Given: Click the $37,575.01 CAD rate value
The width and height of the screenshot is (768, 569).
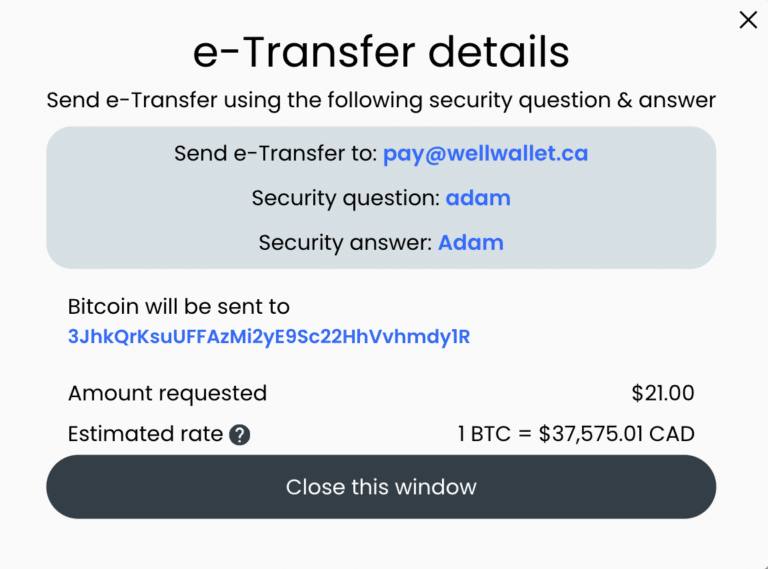Looking at the screenshot, I should tap(616, 434).
